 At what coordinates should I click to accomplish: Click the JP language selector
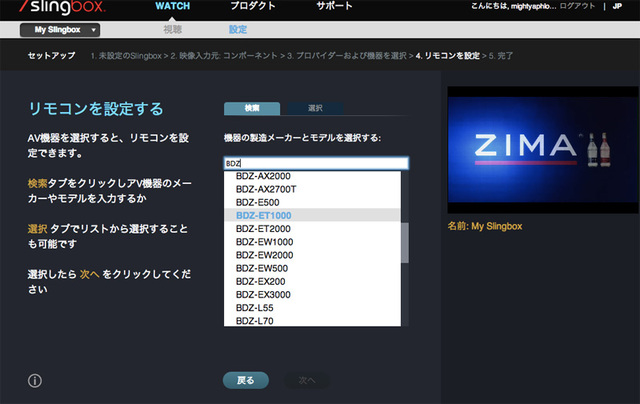[x=617, y=6]
